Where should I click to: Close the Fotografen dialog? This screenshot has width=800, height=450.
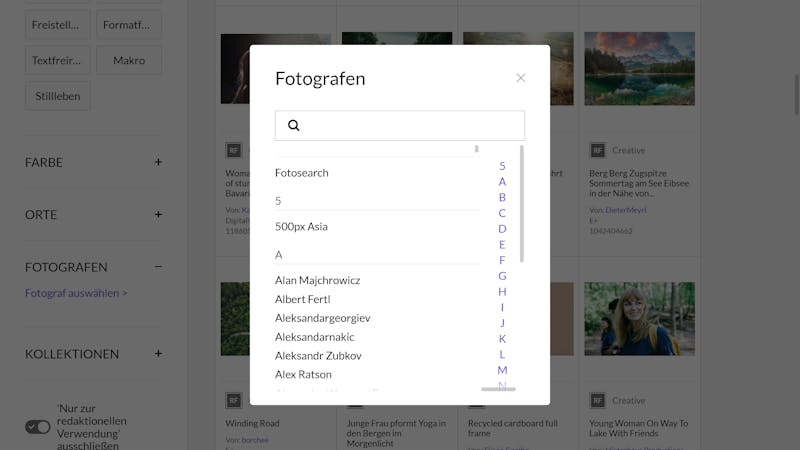(520, 78)
